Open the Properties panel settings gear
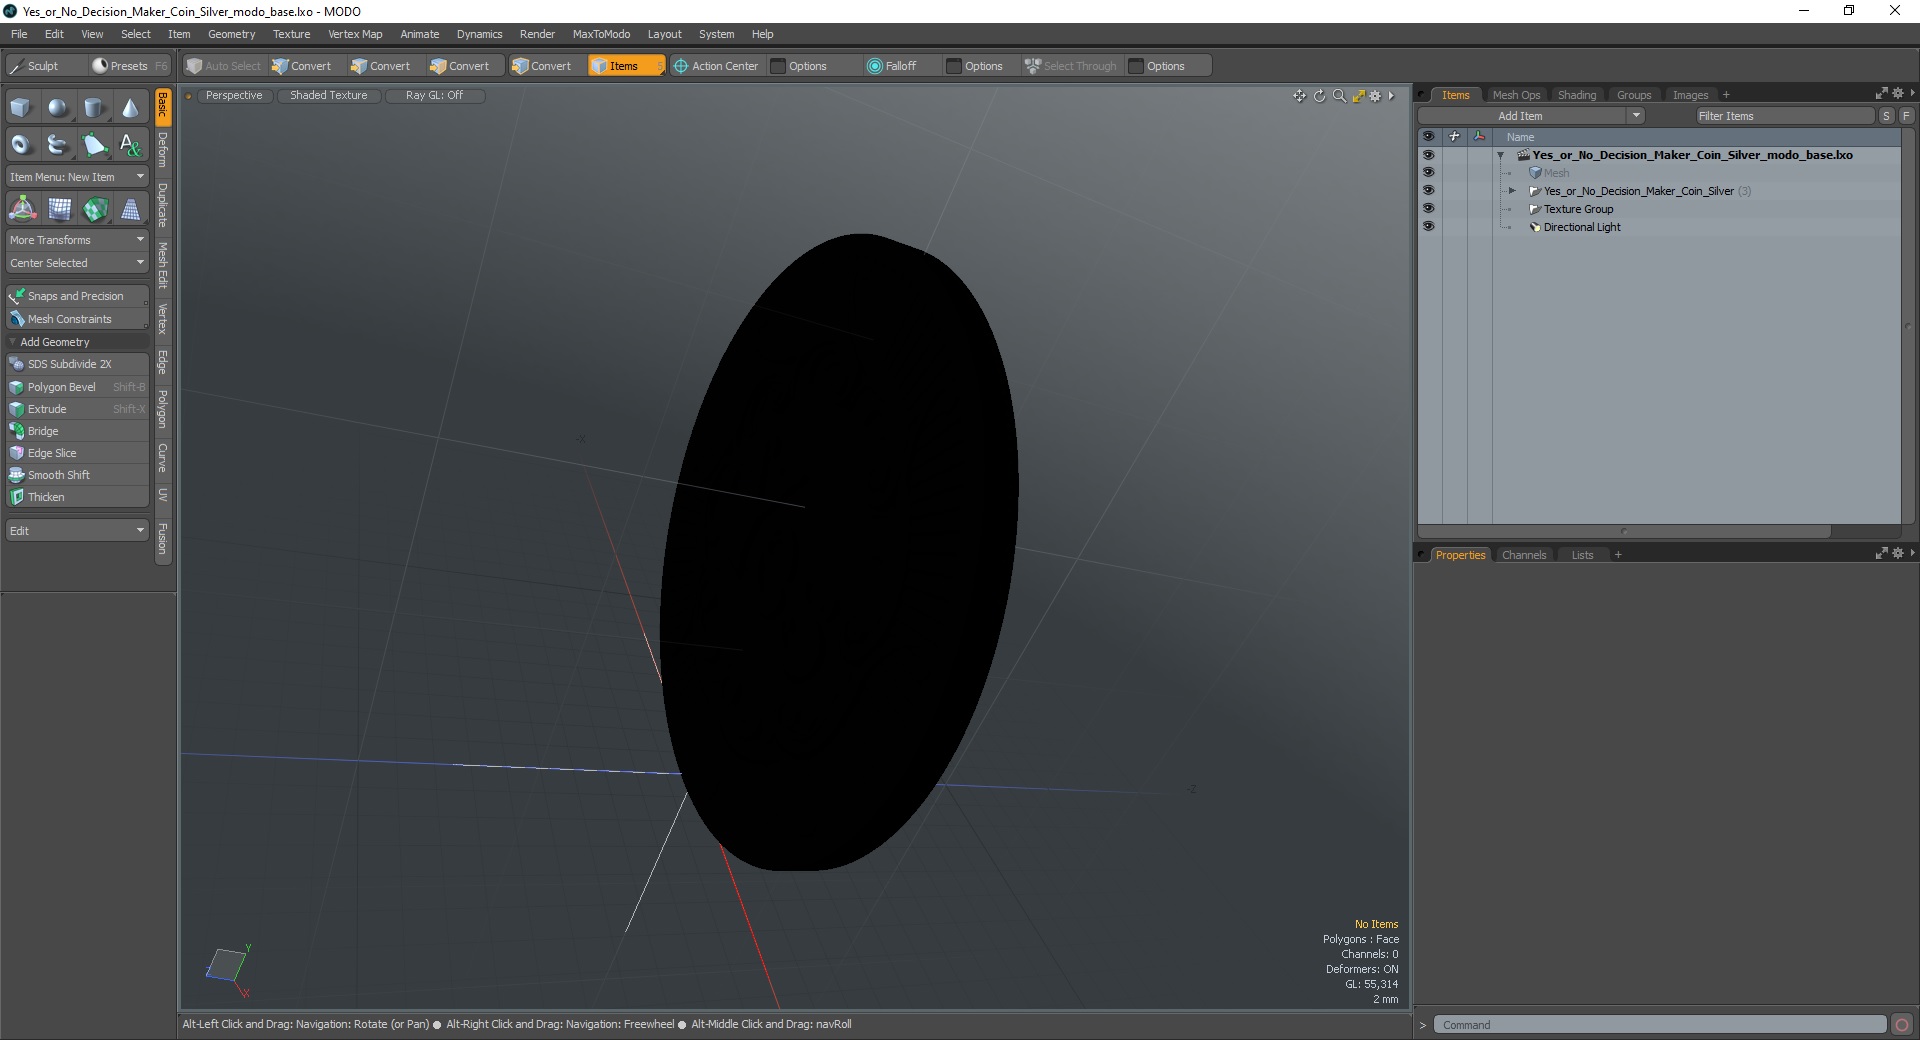 [x=1898, y=553]
